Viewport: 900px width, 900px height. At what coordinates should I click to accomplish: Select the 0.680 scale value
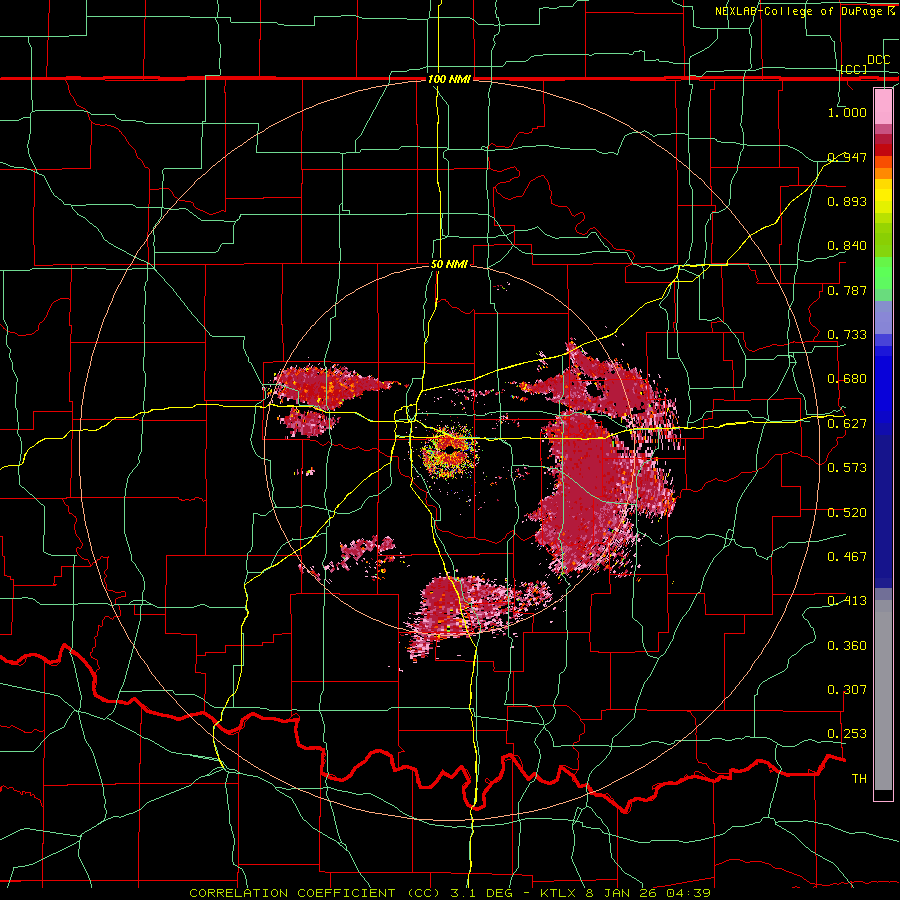click(x=847, y=379)
